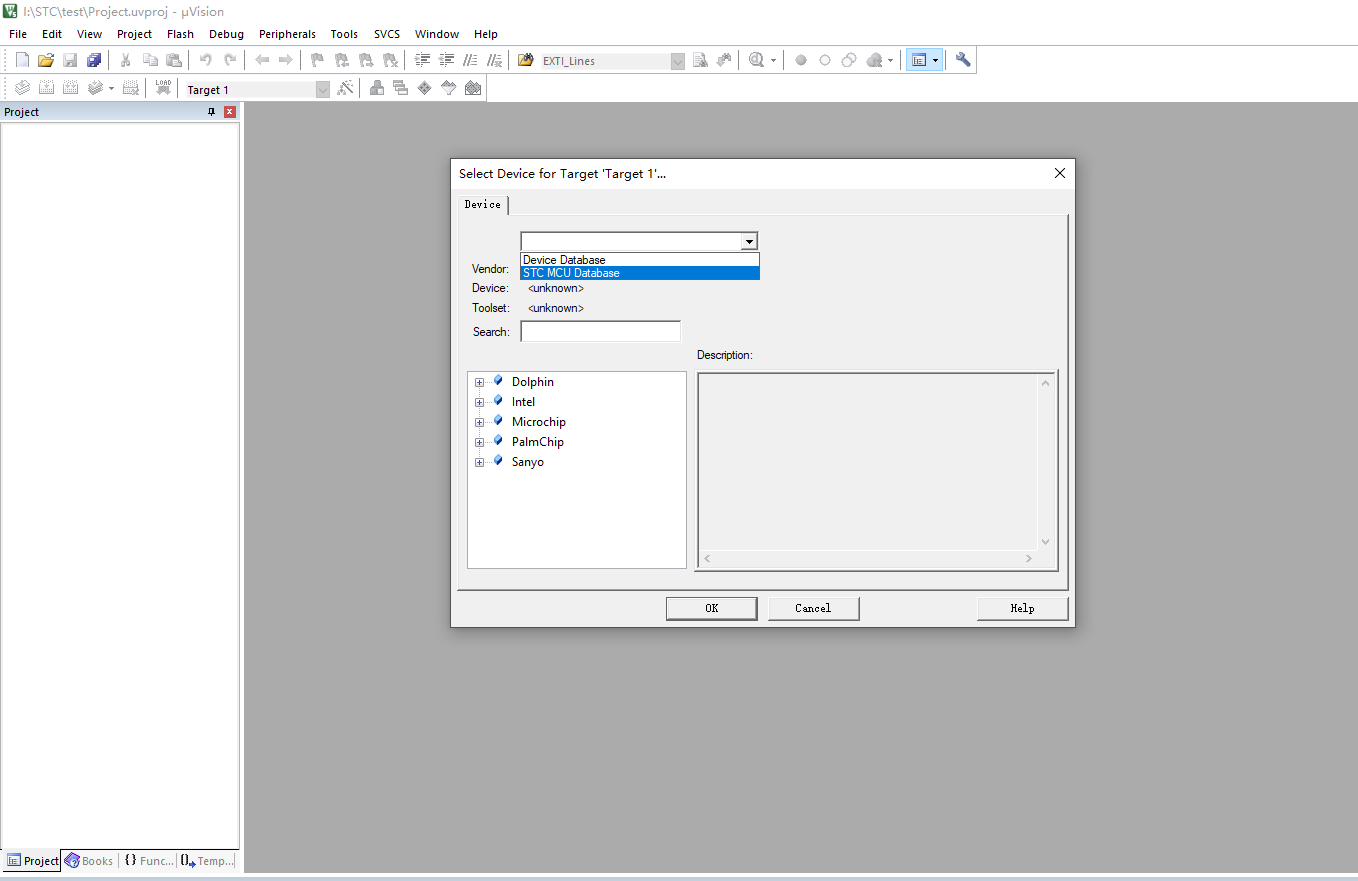Click the Description box scroll down arrow
Image resolution: width=1358 pixels, height=881 pixels.
tap(1045, 542)
